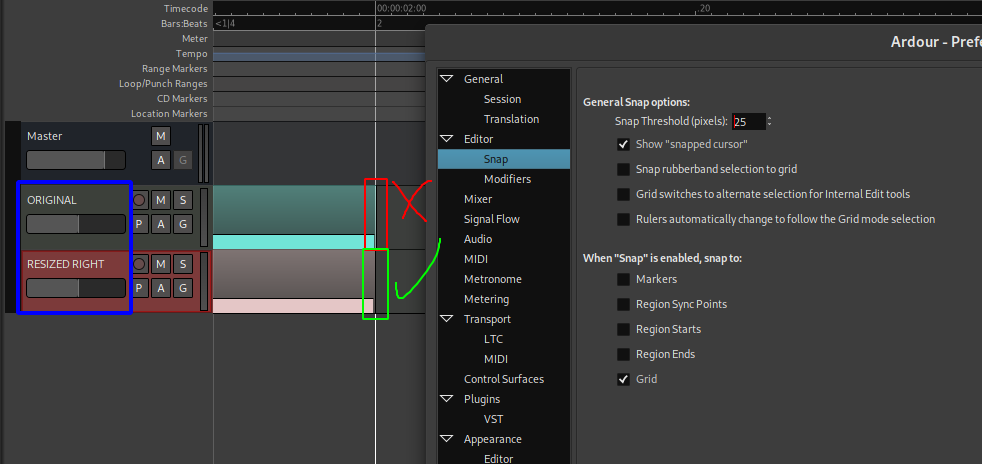Click automation button on RESIZED RIGHT track
Image resolution: width=982 pixels, height=464 pixels.
(161, 288)
